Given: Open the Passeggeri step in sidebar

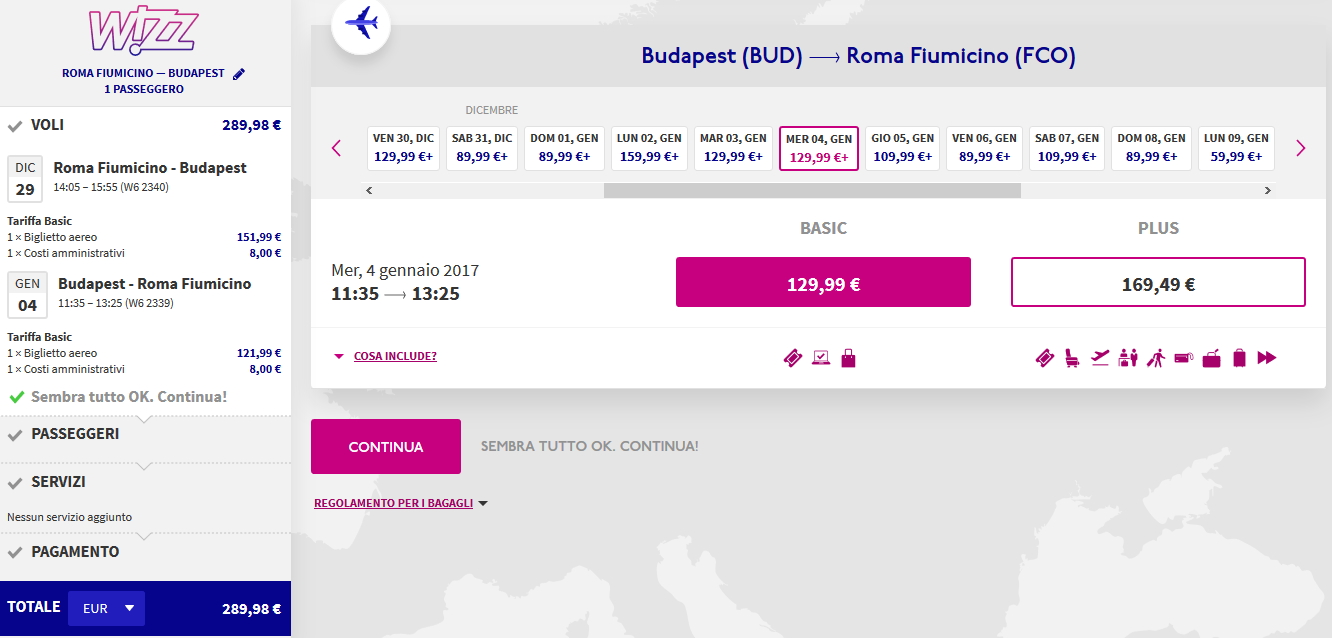Looking at the screenshot, I should click(x=75, y=434).
